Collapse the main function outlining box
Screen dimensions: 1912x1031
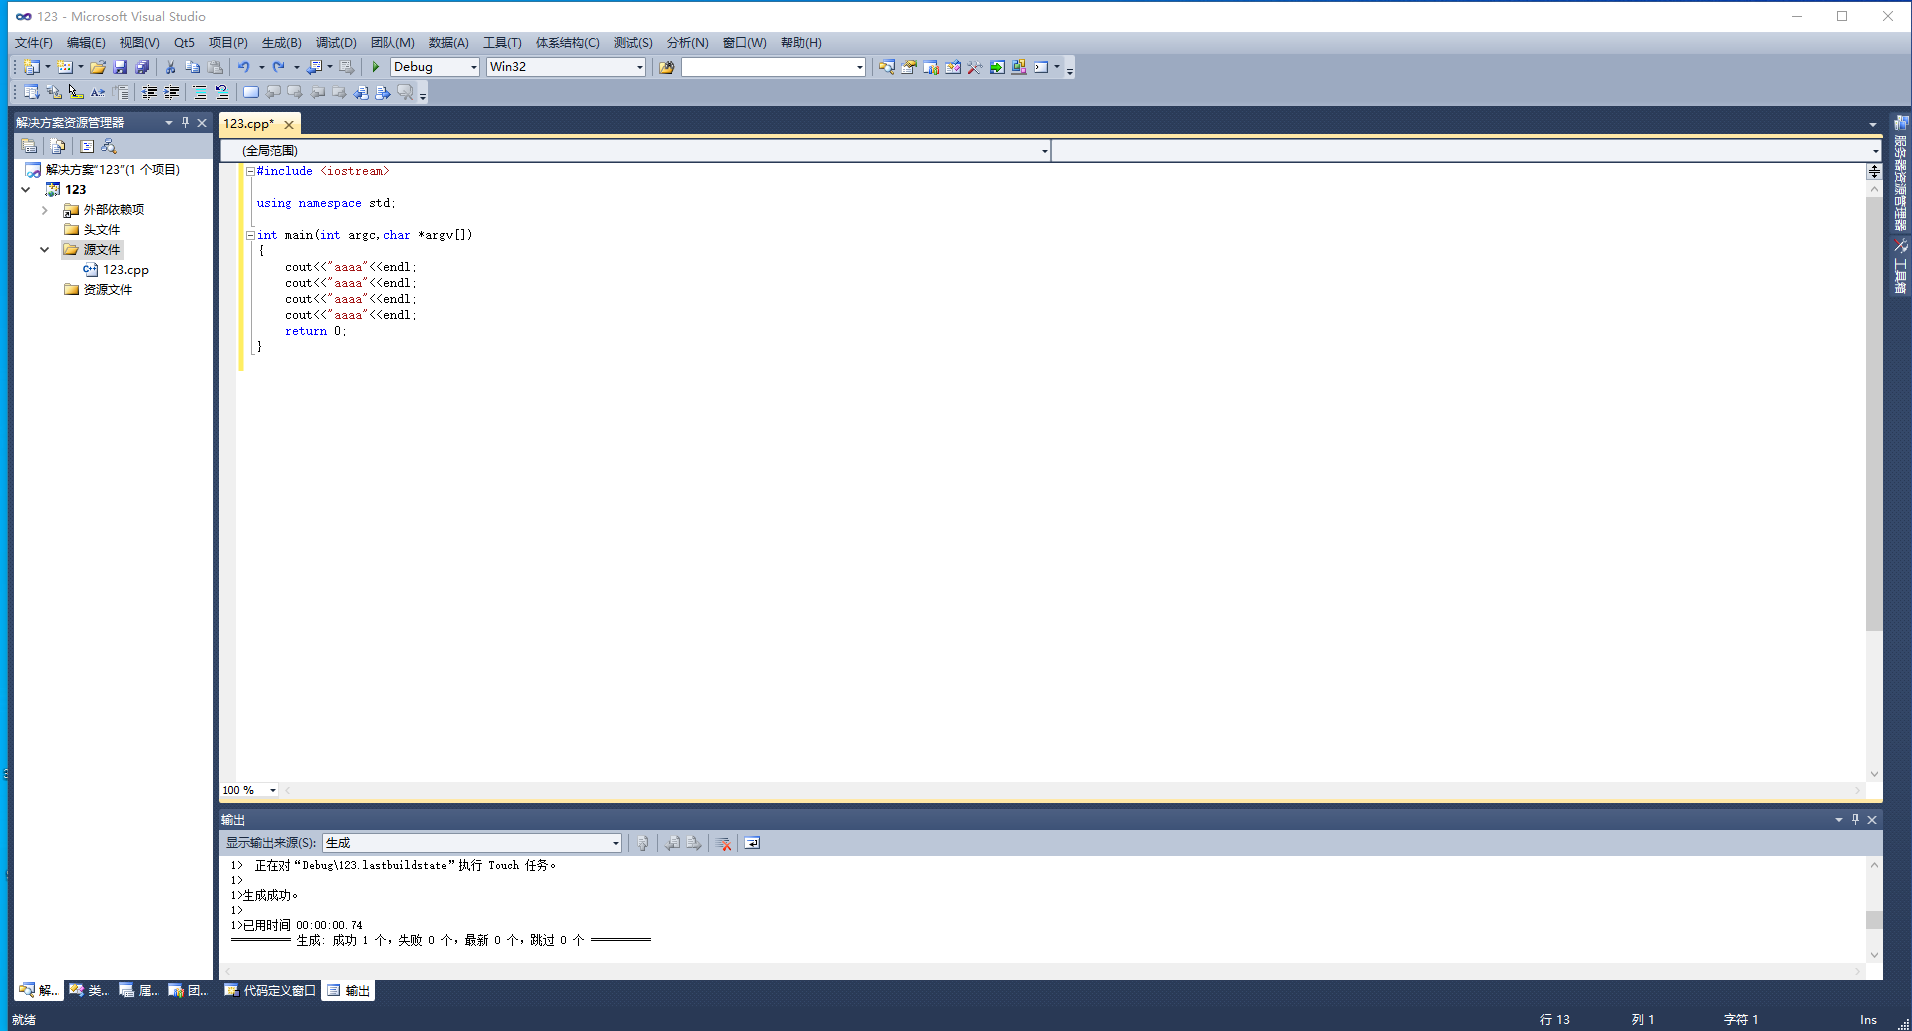pos(250,235)
